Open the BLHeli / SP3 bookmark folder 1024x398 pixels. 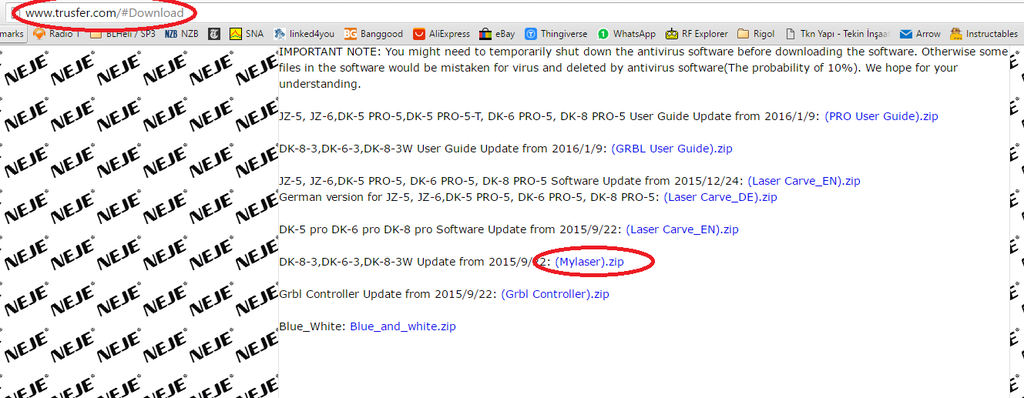coord(122,33)
